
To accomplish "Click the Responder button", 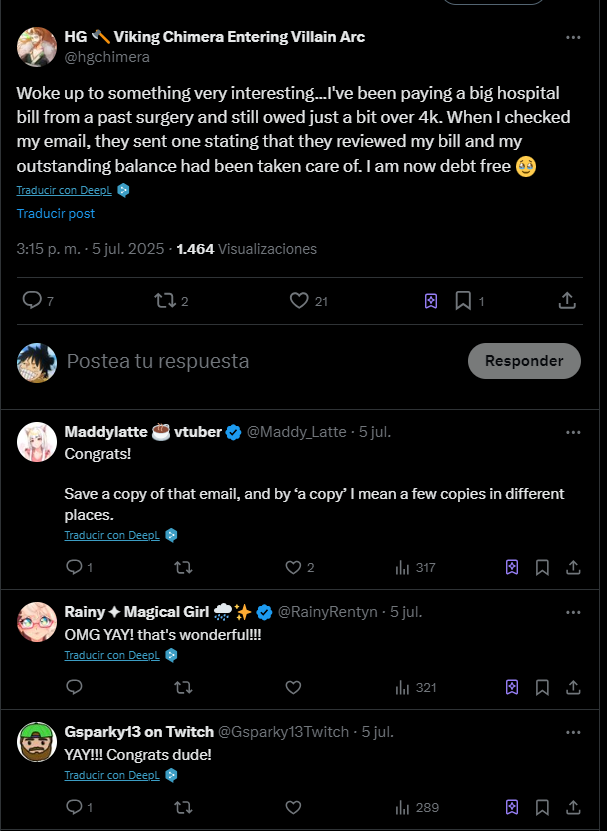I will coord(524,361).
